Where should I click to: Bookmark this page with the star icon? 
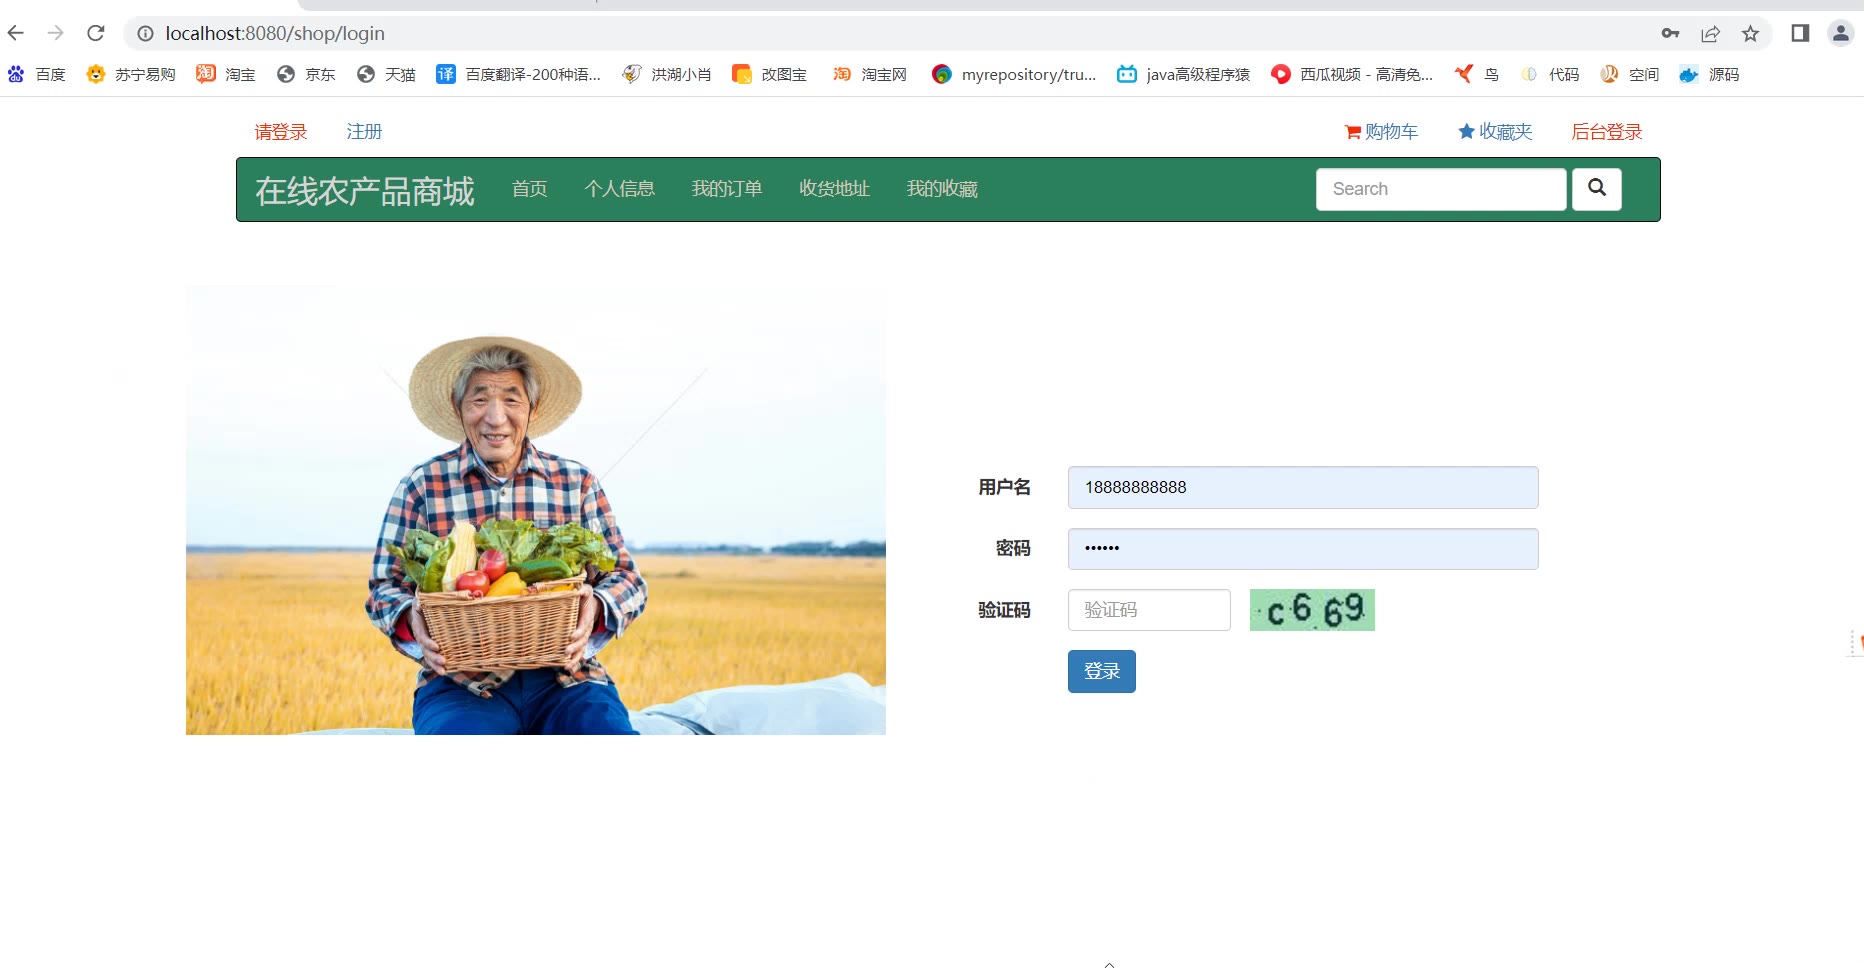pyautogui.click(x=1750, y=33)
